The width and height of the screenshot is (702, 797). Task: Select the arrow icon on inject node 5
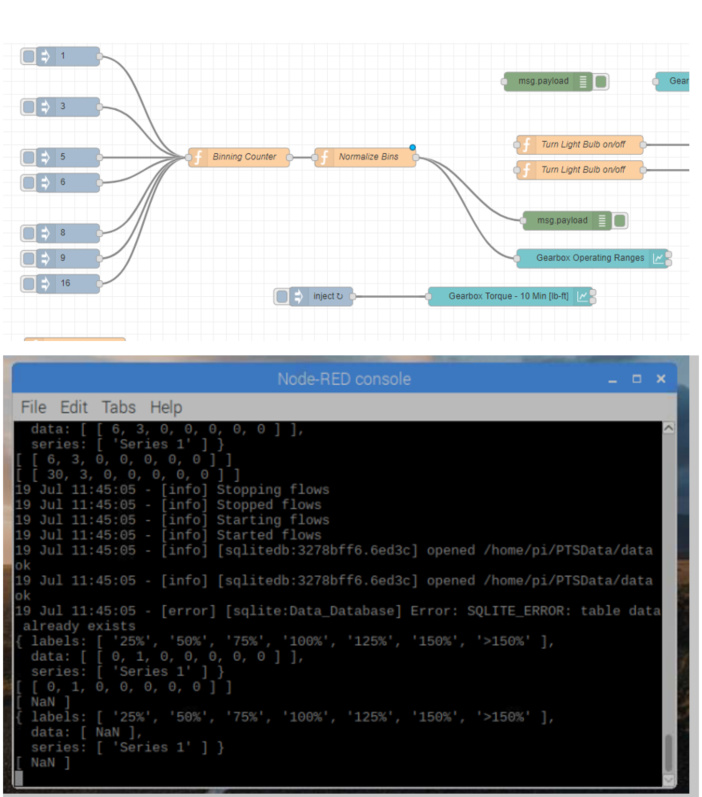45,157
